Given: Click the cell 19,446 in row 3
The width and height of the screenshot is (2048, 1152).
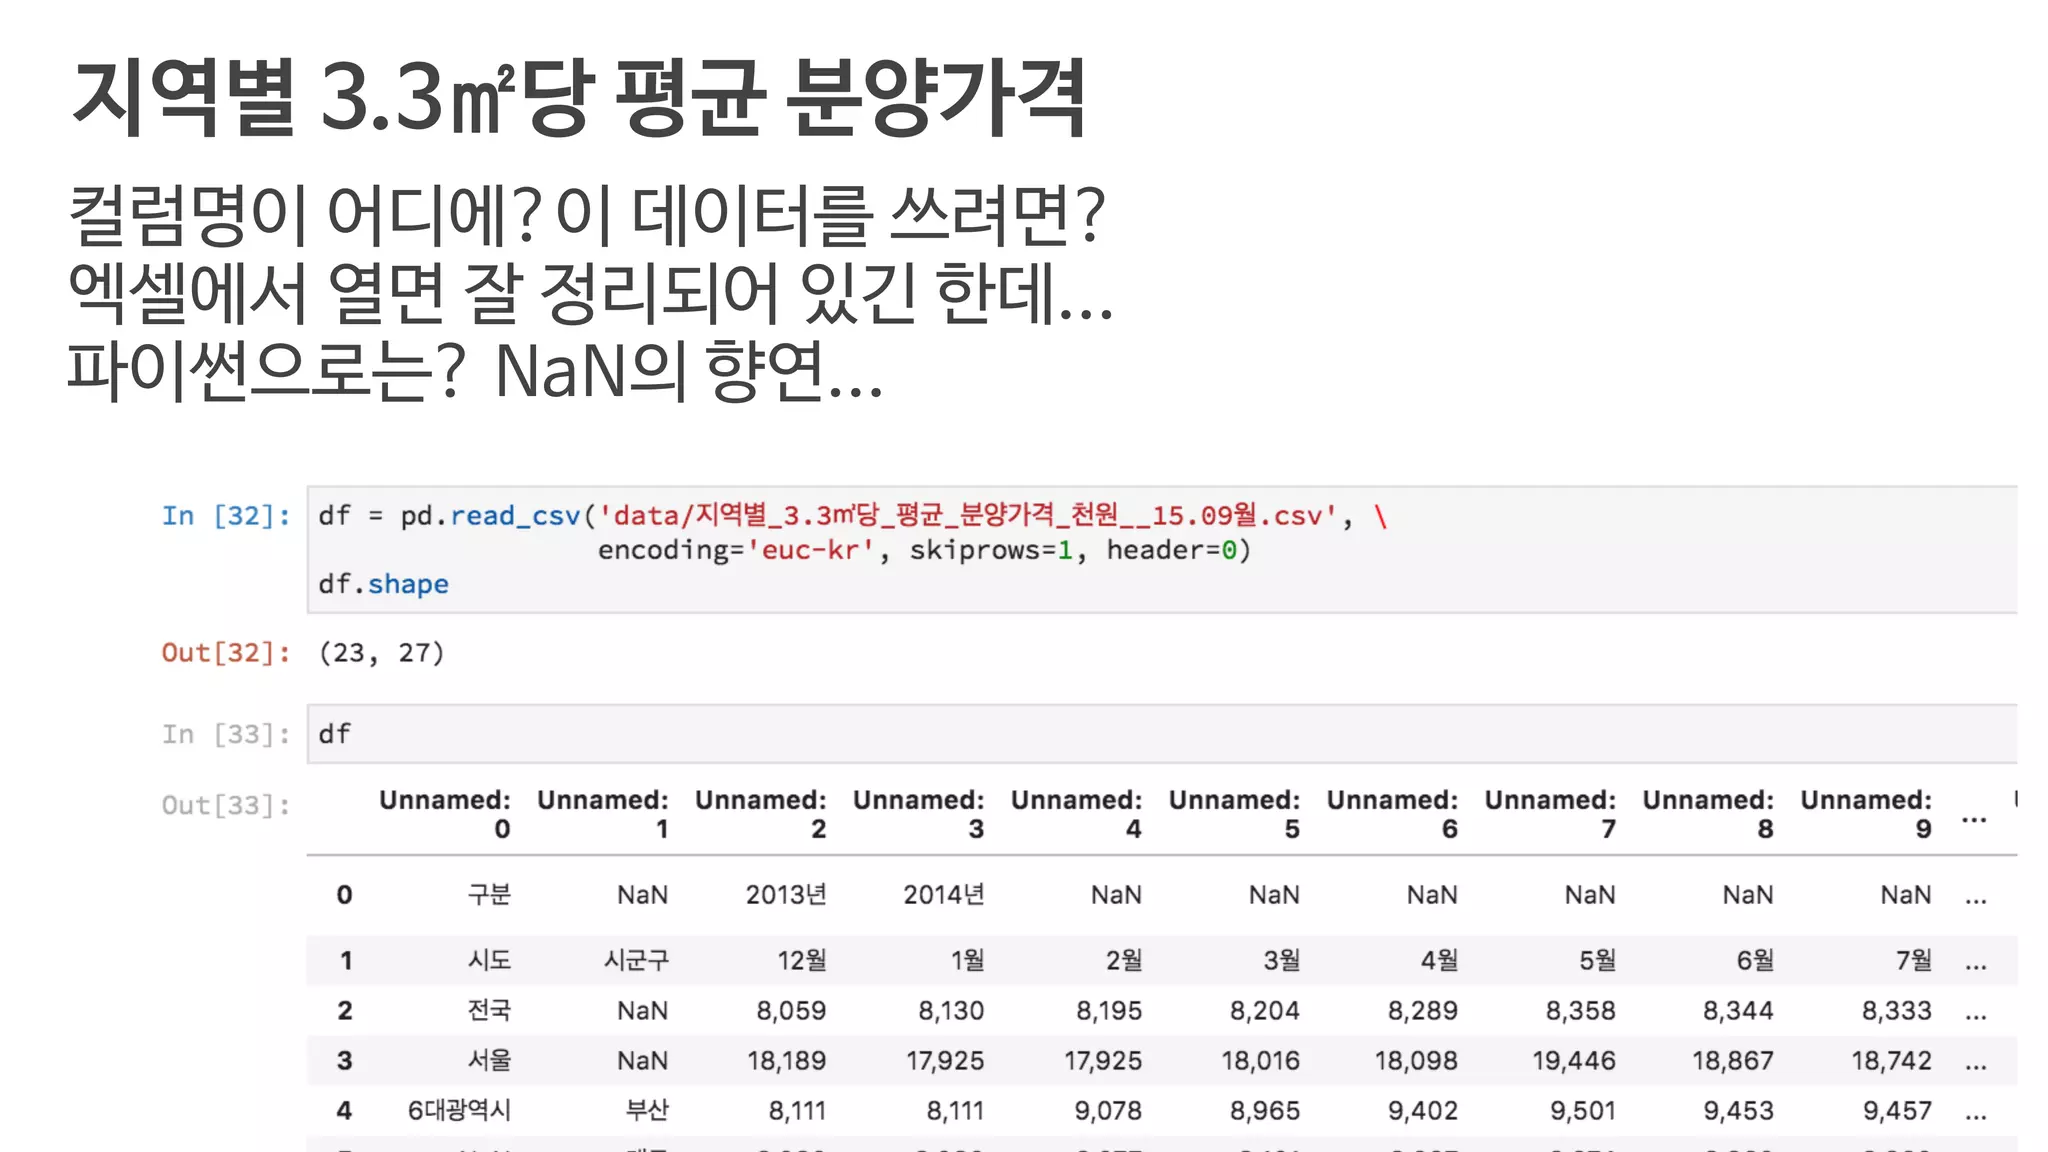Looking at the screenshot, I should point(1574,1060).
